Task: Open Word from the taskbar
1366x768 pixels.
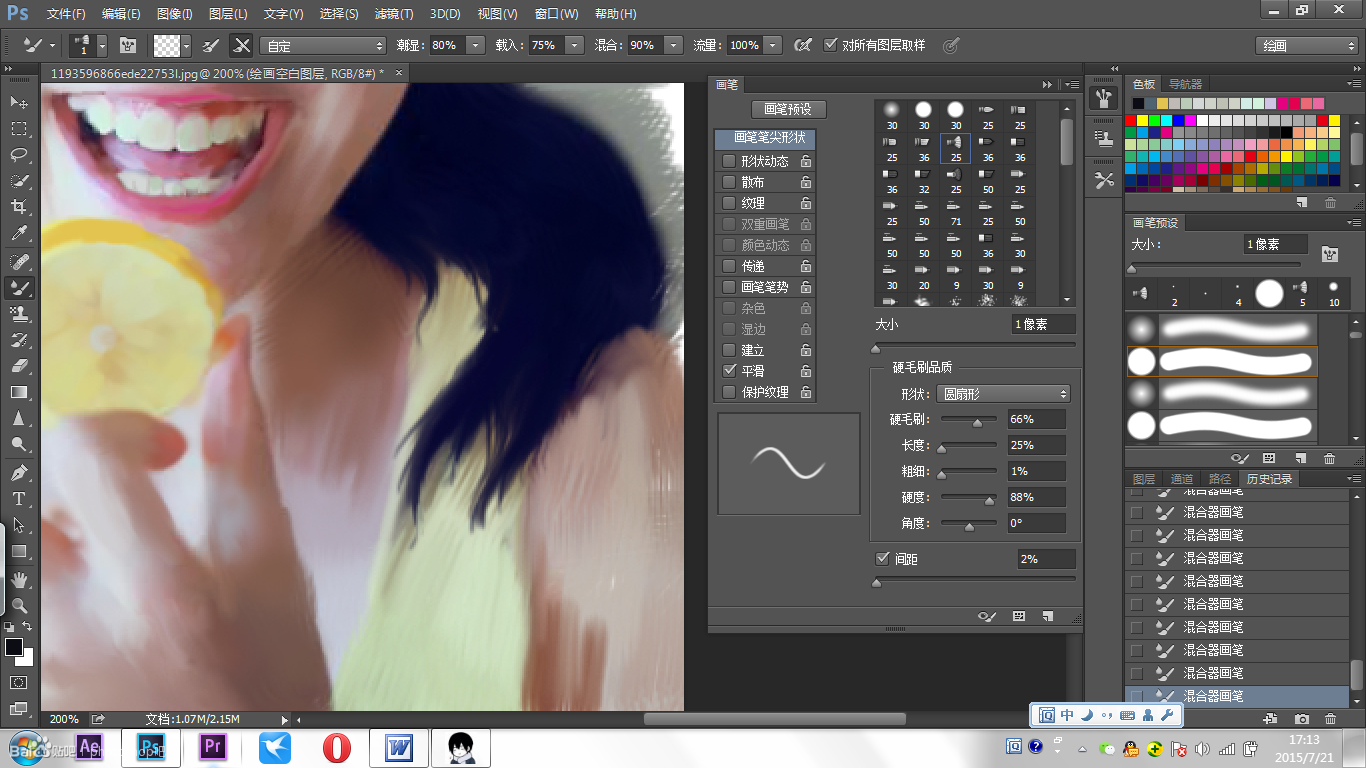Action: coord(399,747)
